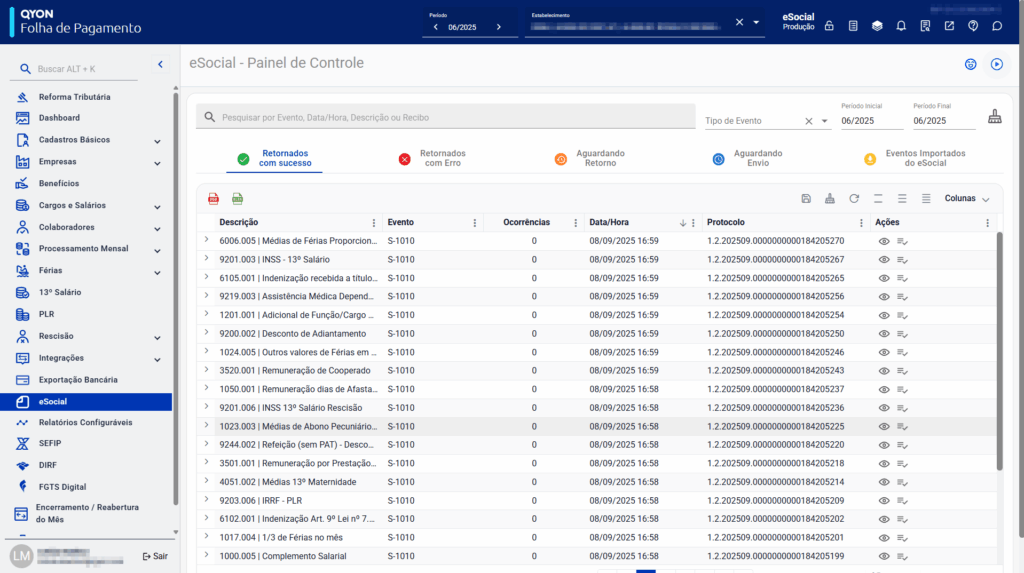Click the chat bubble icon in header

coord(997,26)
